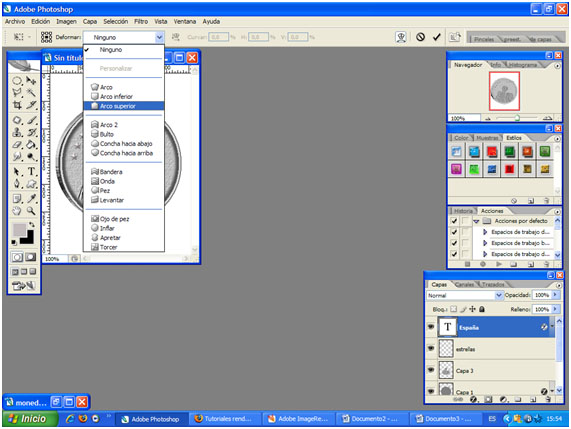Collapse the Acciones por defecto folder

476,221
